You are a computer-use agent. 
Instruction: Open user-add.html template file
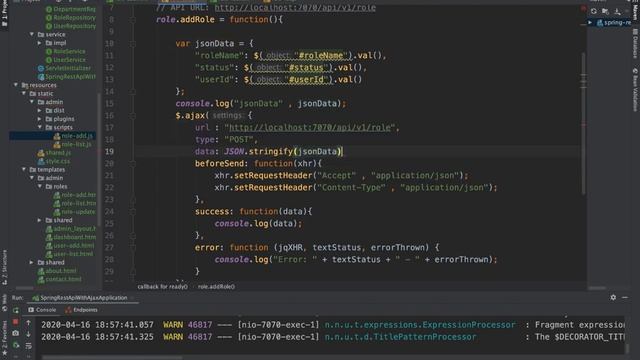click(70, 245)
